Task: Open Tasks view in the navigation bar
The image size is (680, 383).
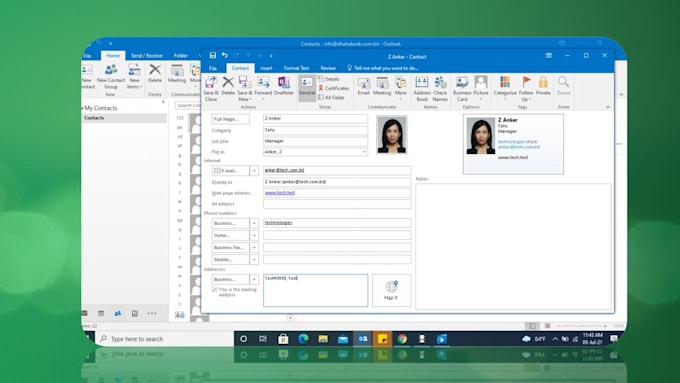Action: 134,313
